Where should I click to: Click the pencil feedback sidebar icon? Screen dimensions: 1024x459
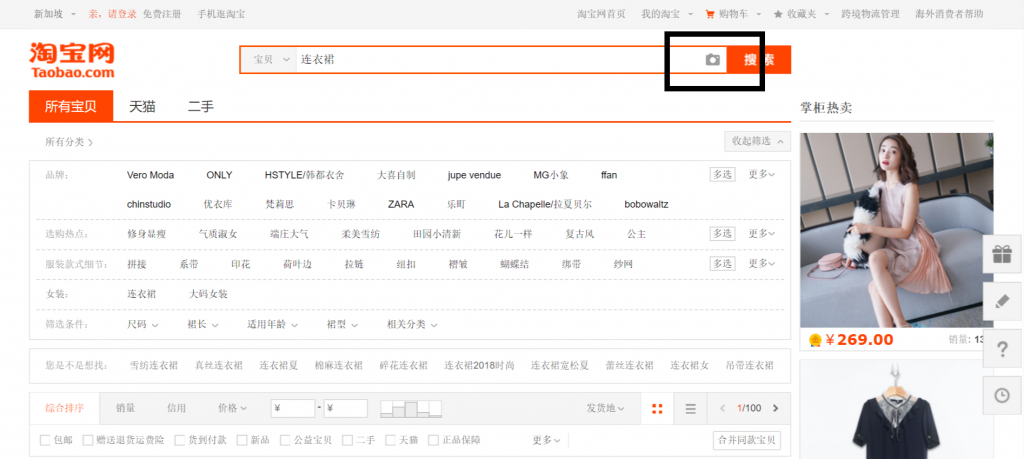pos(1002,301)
